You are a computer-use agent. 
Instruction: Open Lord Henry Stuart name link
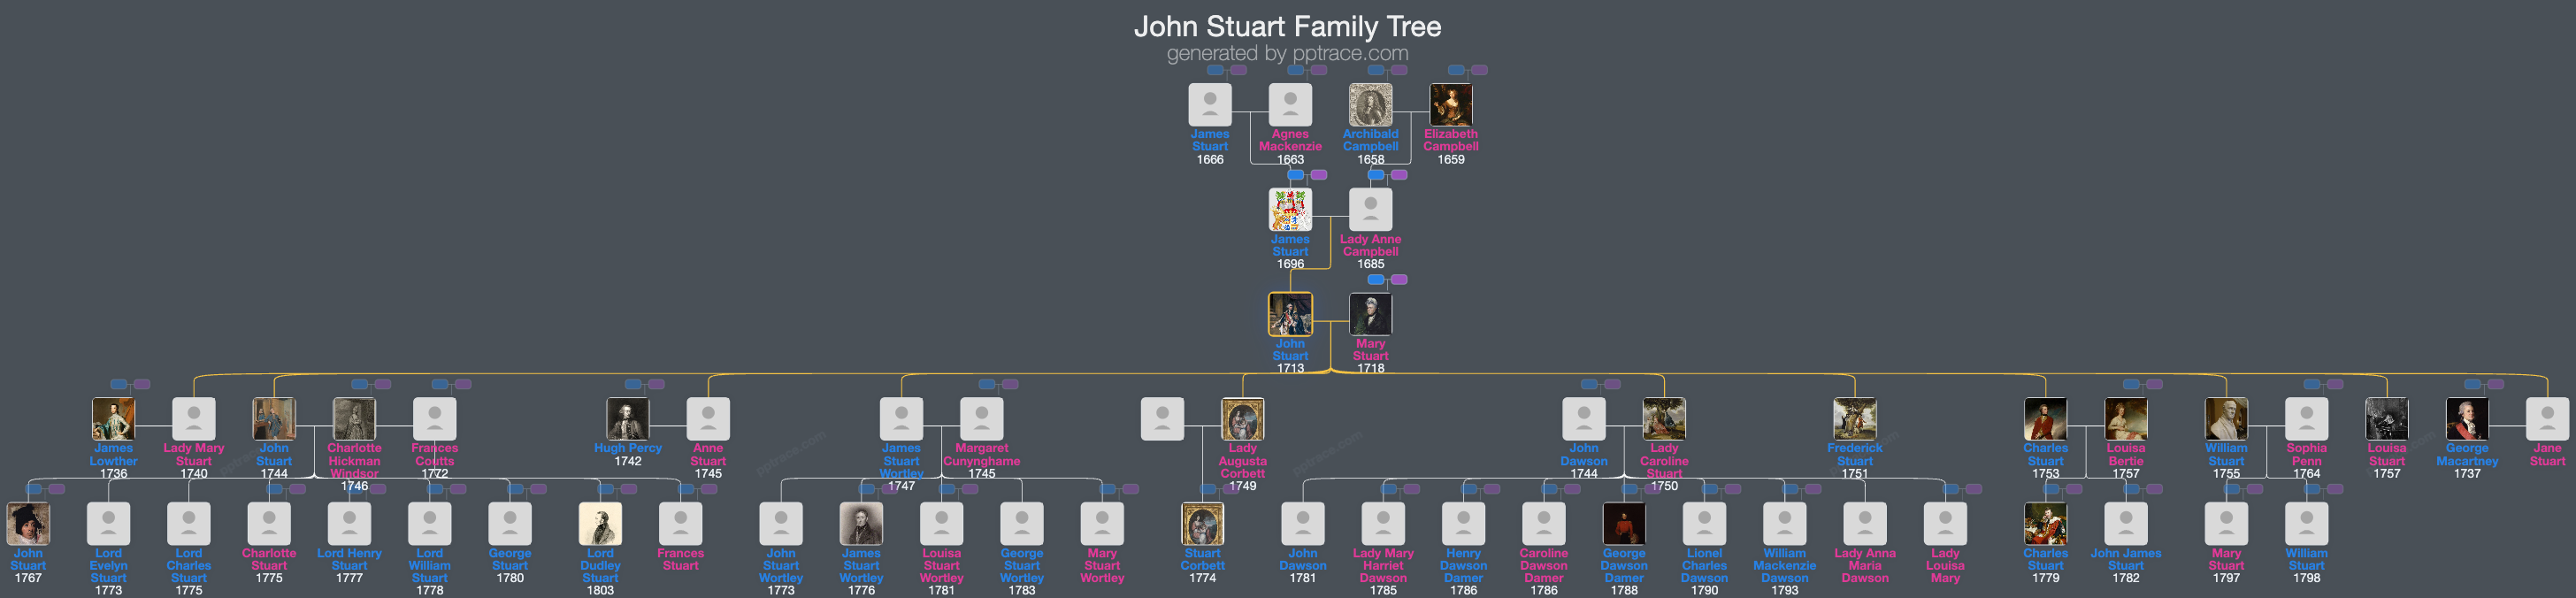[x=349, y=559]
